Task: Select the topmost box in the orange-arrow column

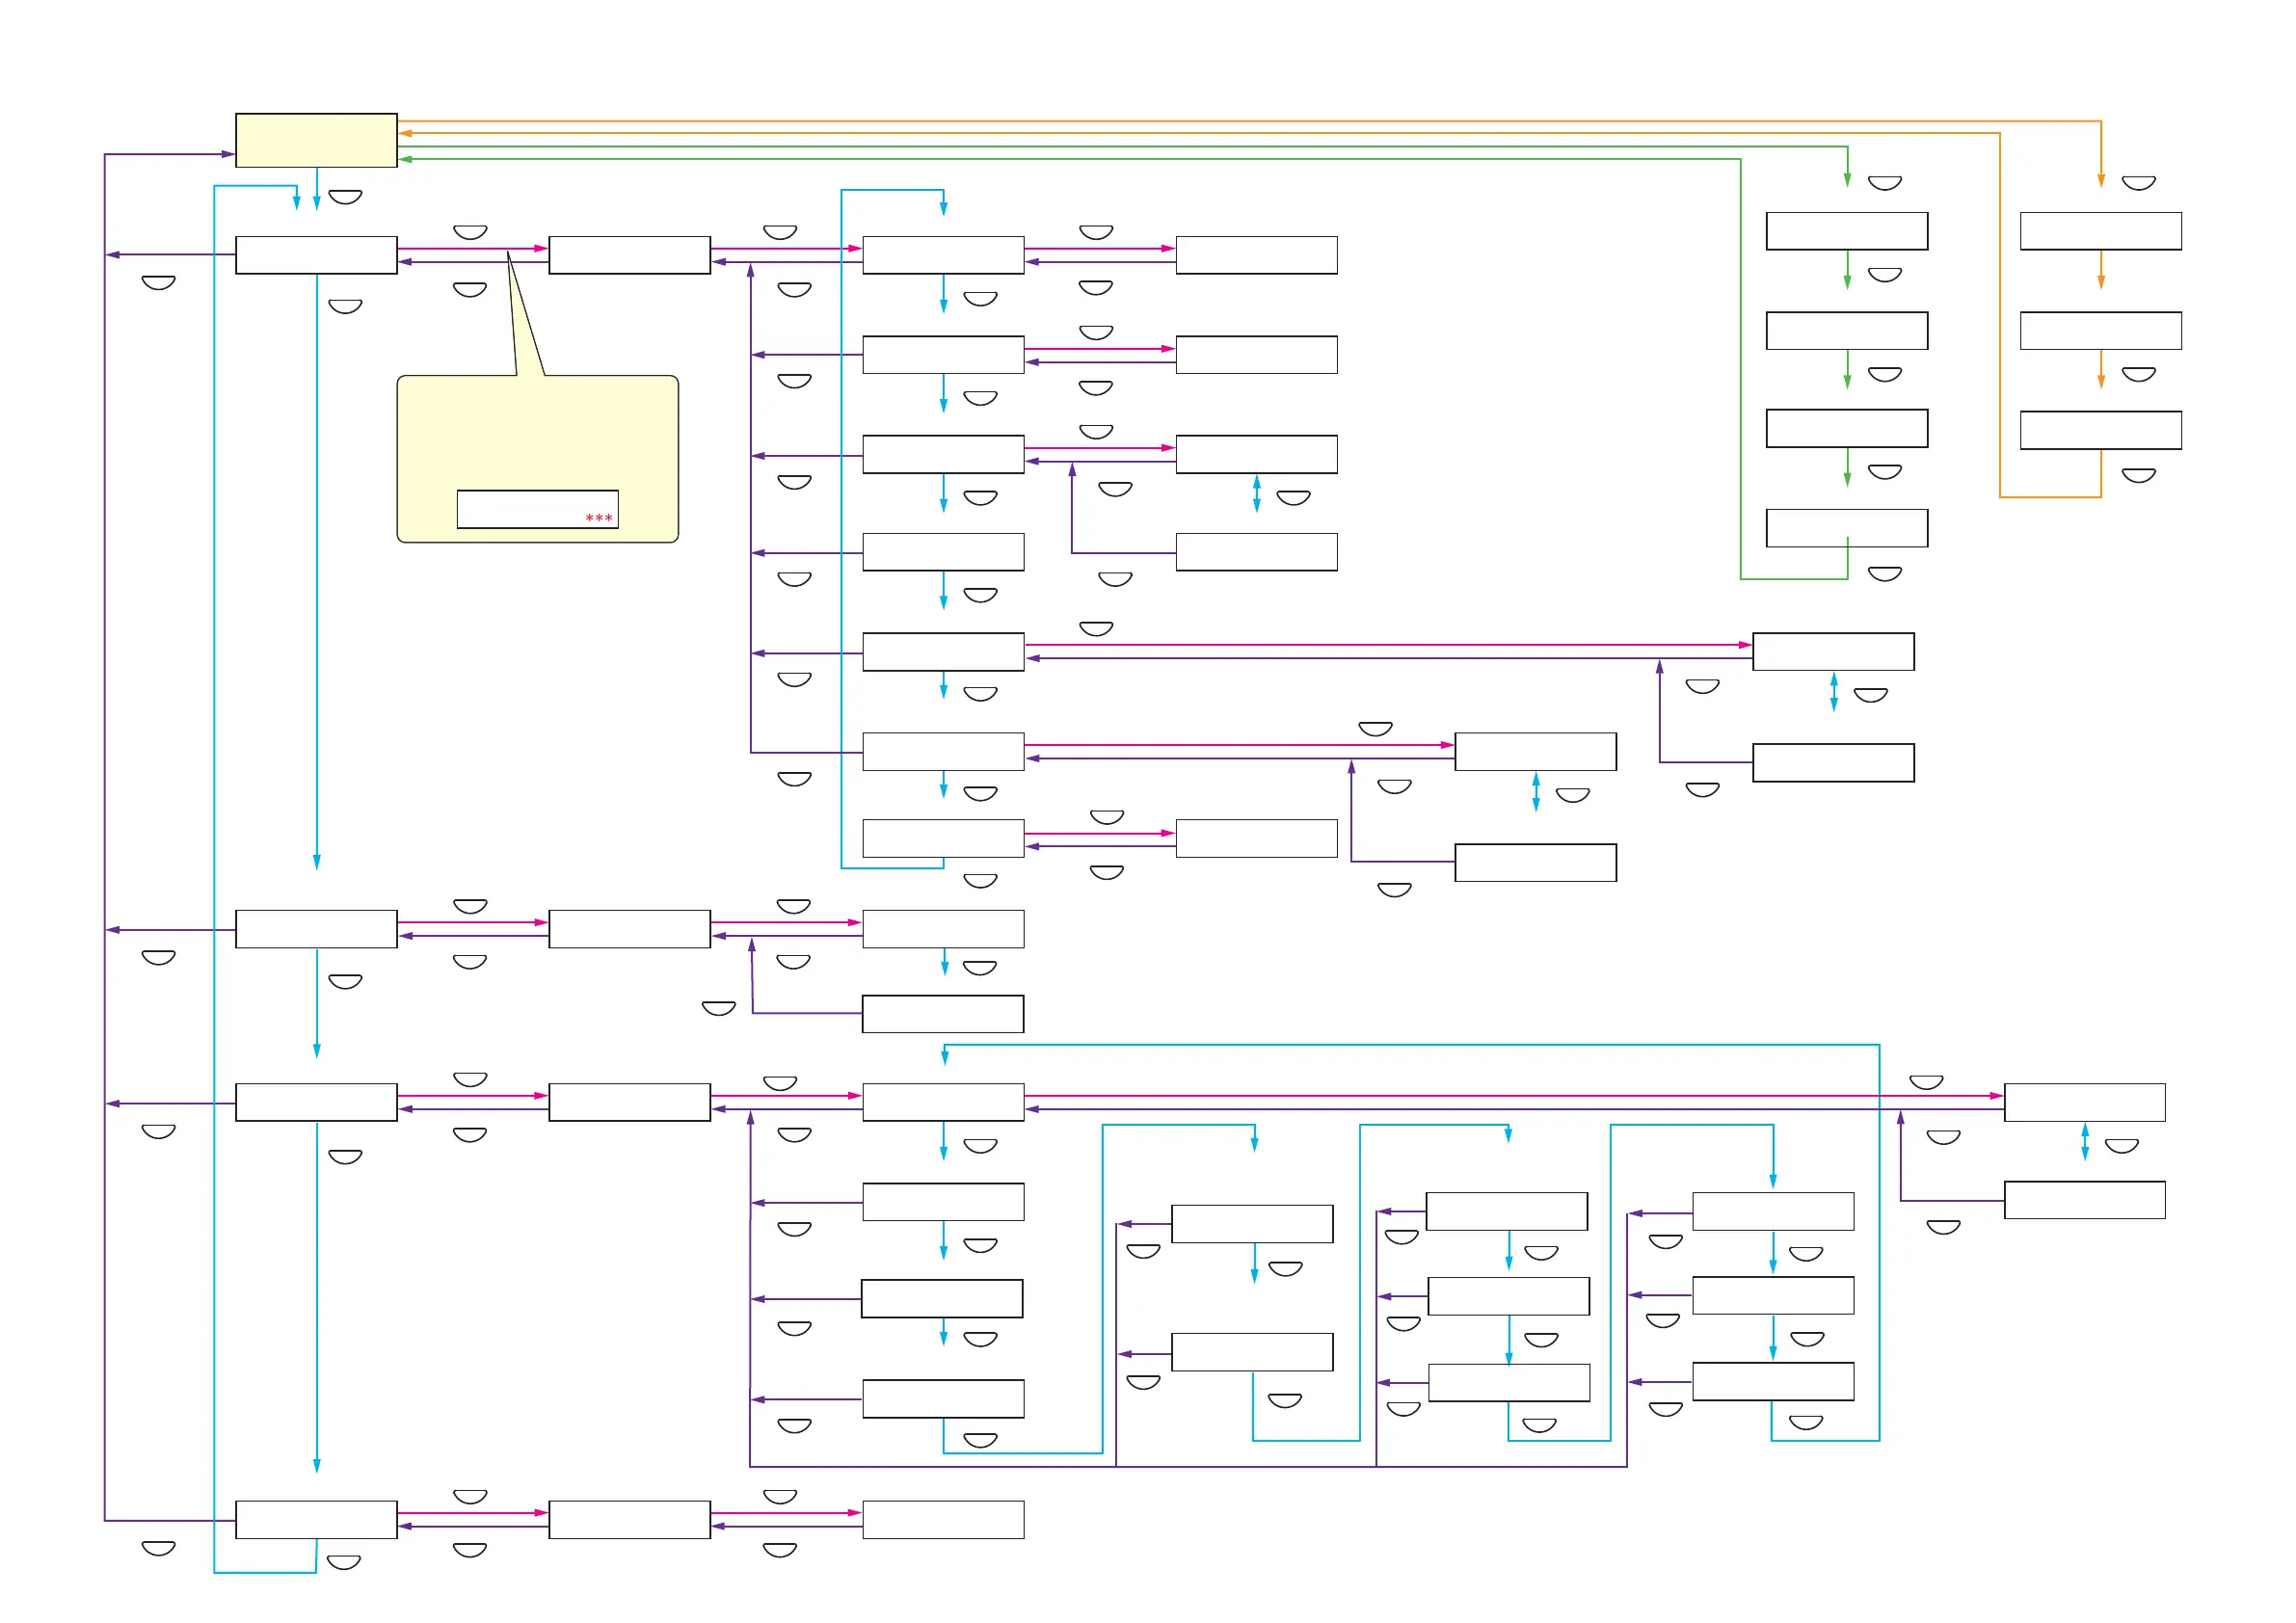Action: pos(2100,231)
